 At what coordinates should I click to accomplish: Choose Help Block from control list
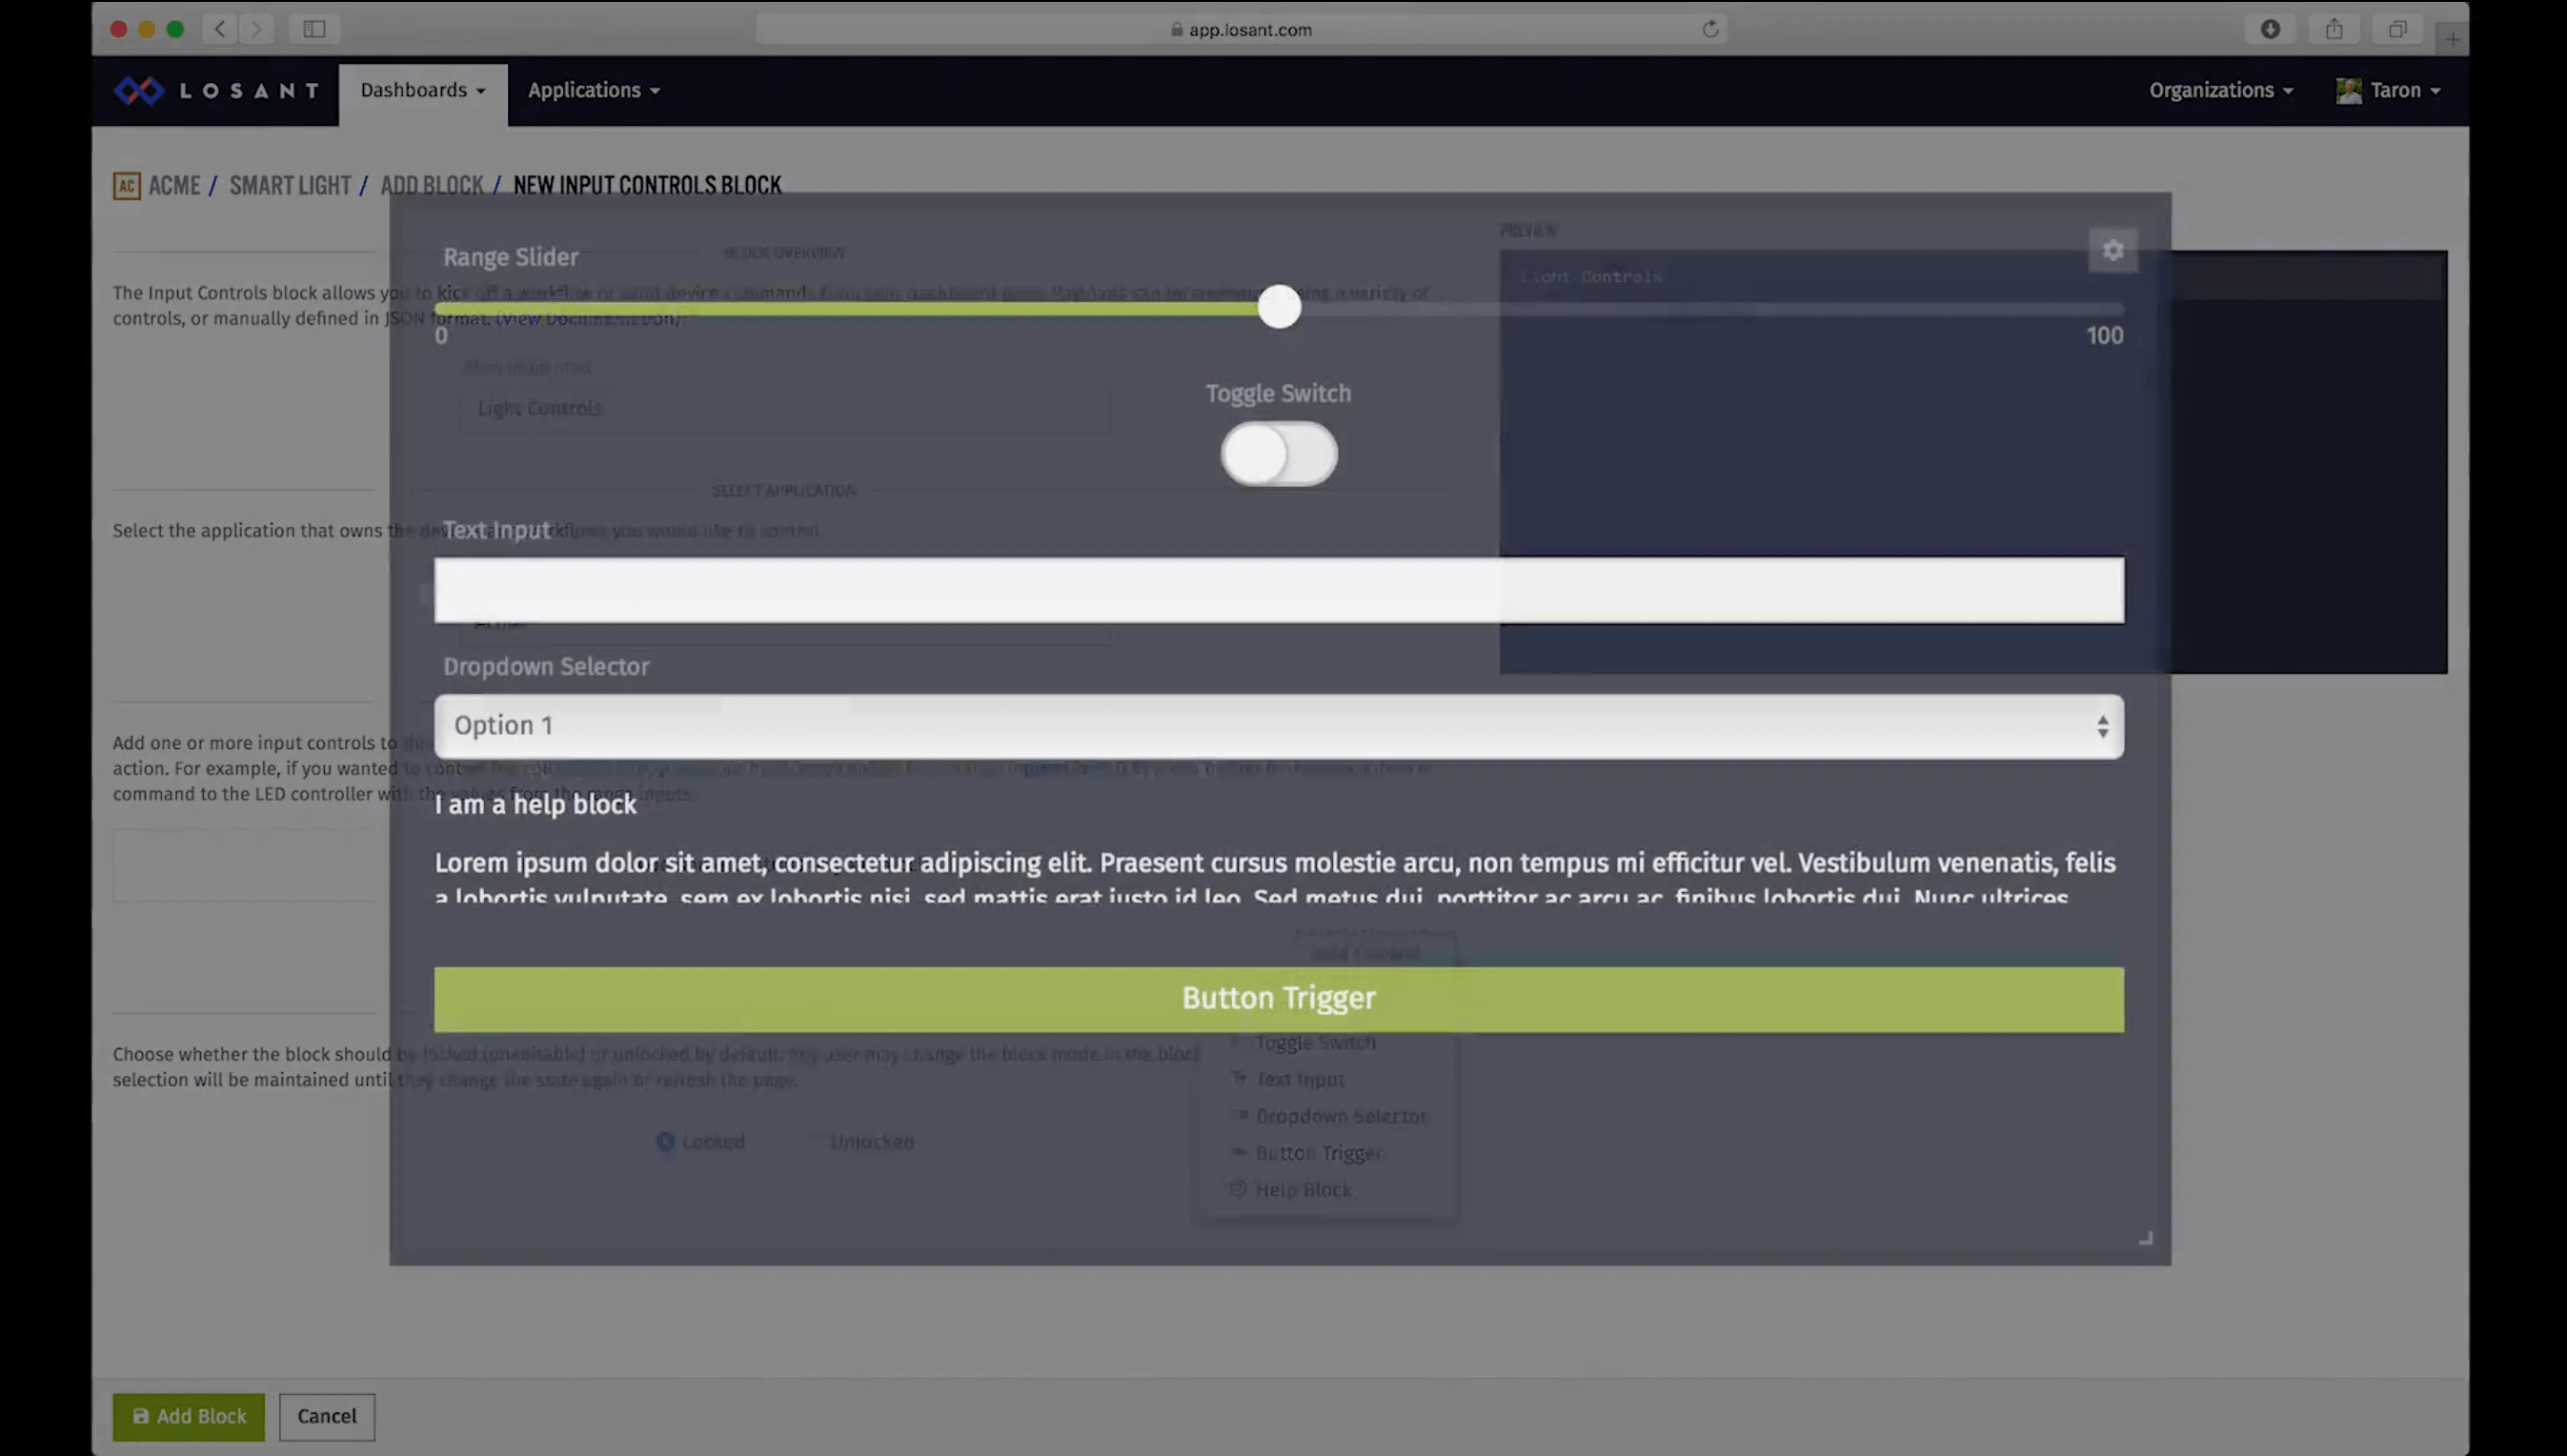[1291, 1190]
